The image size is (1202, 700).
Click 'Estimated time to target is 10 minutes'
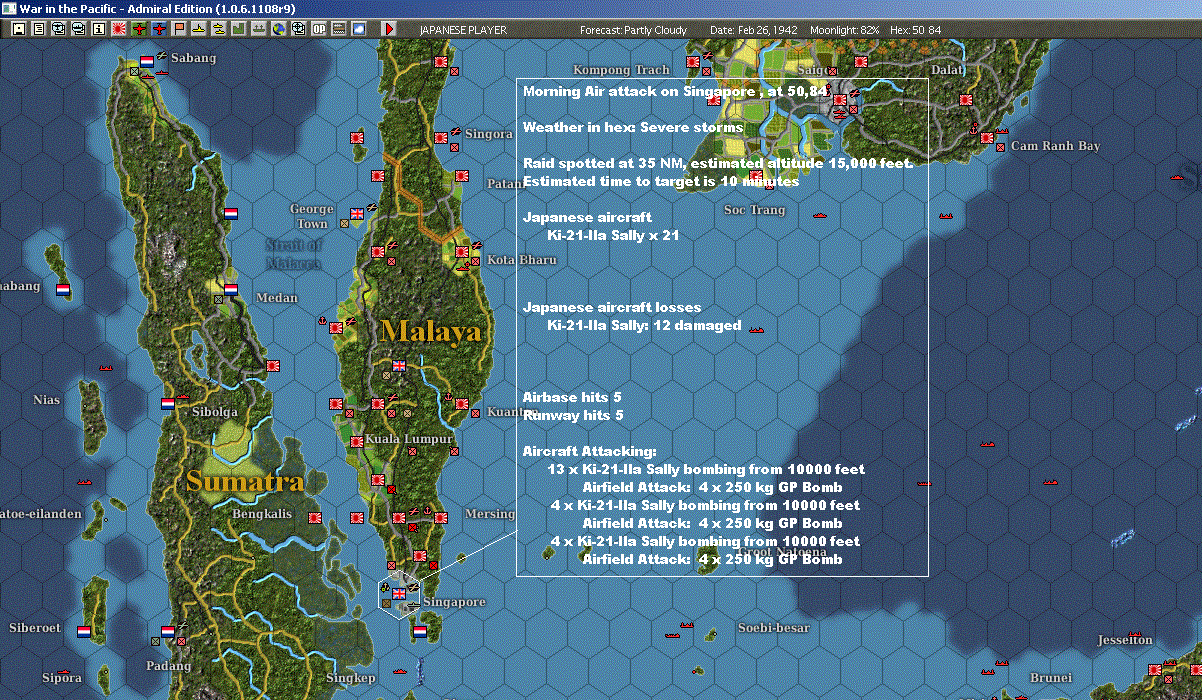(661, 181)
